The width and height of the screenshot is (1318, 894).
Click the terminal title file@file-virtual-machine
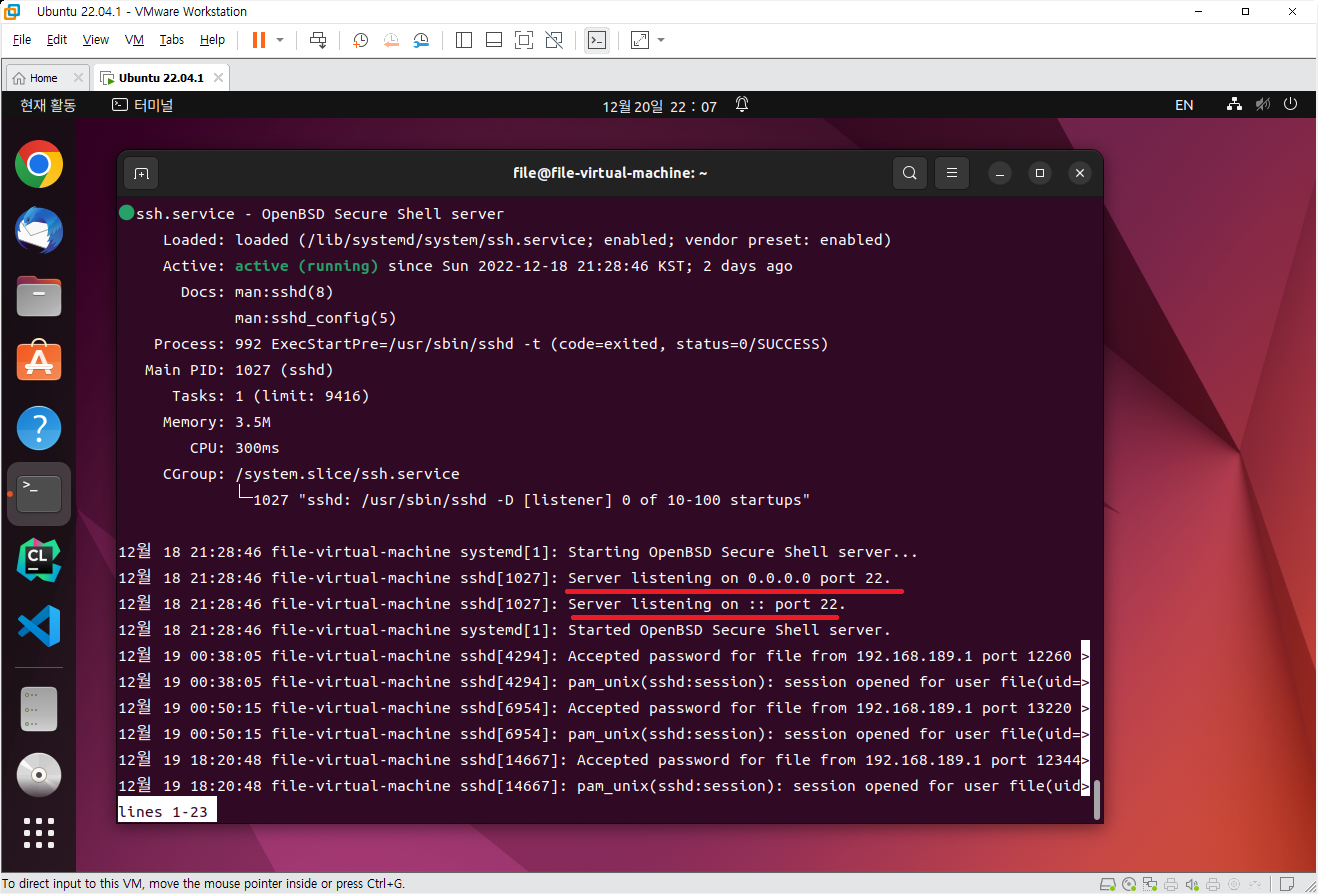click(610, 173)
